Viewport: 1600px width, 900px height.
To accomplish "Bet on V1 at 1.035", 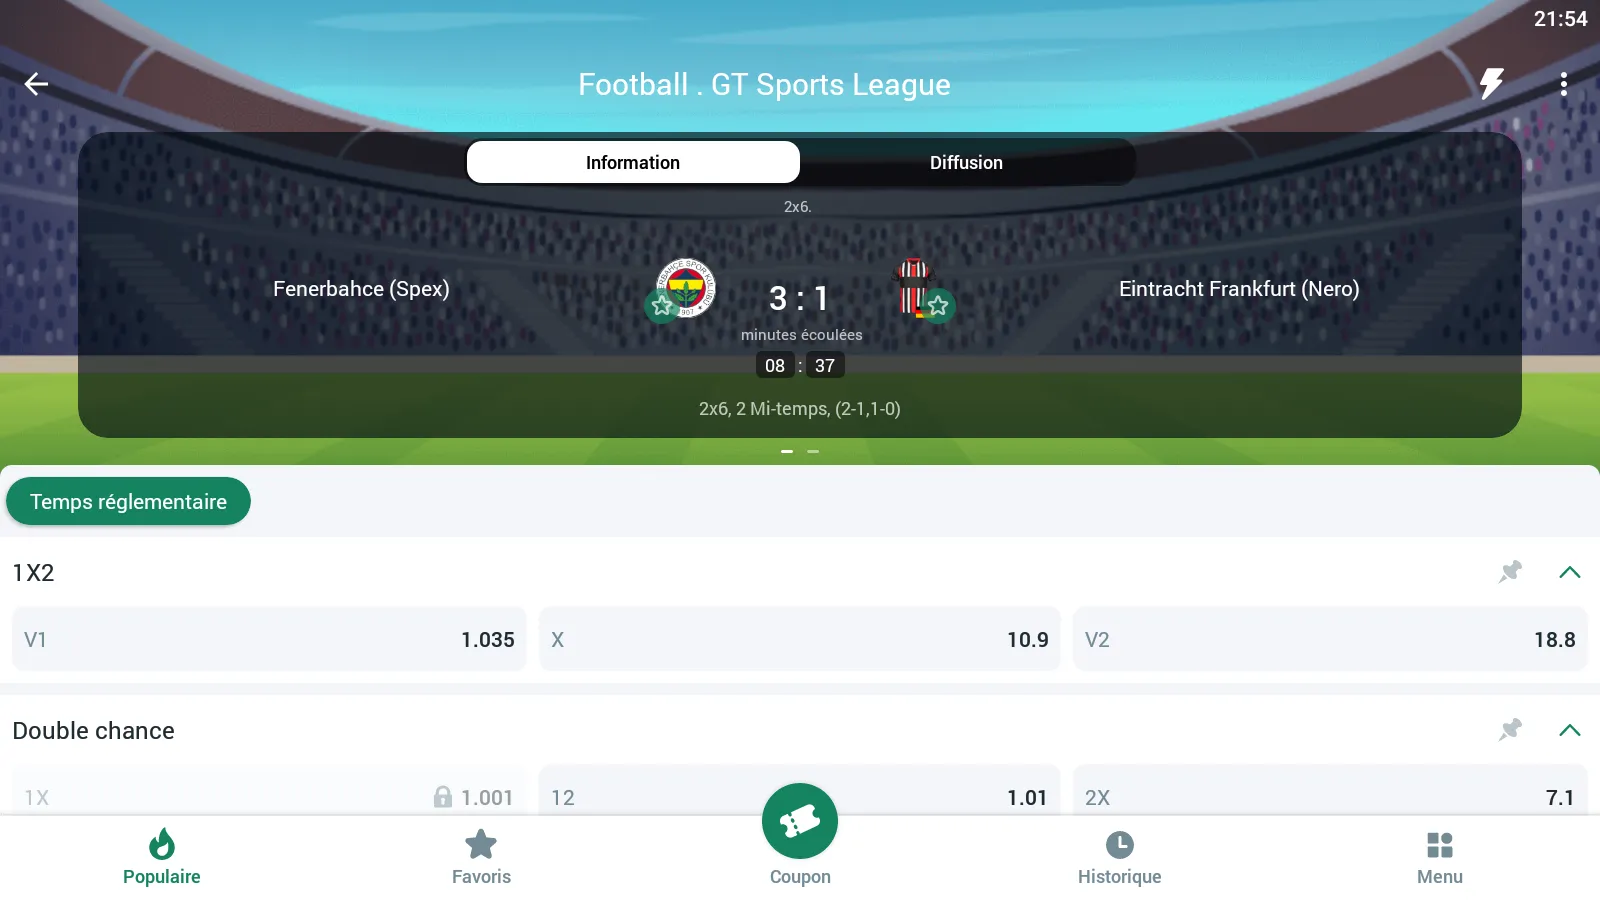I will pyautogui.click(x=269, y=640).
